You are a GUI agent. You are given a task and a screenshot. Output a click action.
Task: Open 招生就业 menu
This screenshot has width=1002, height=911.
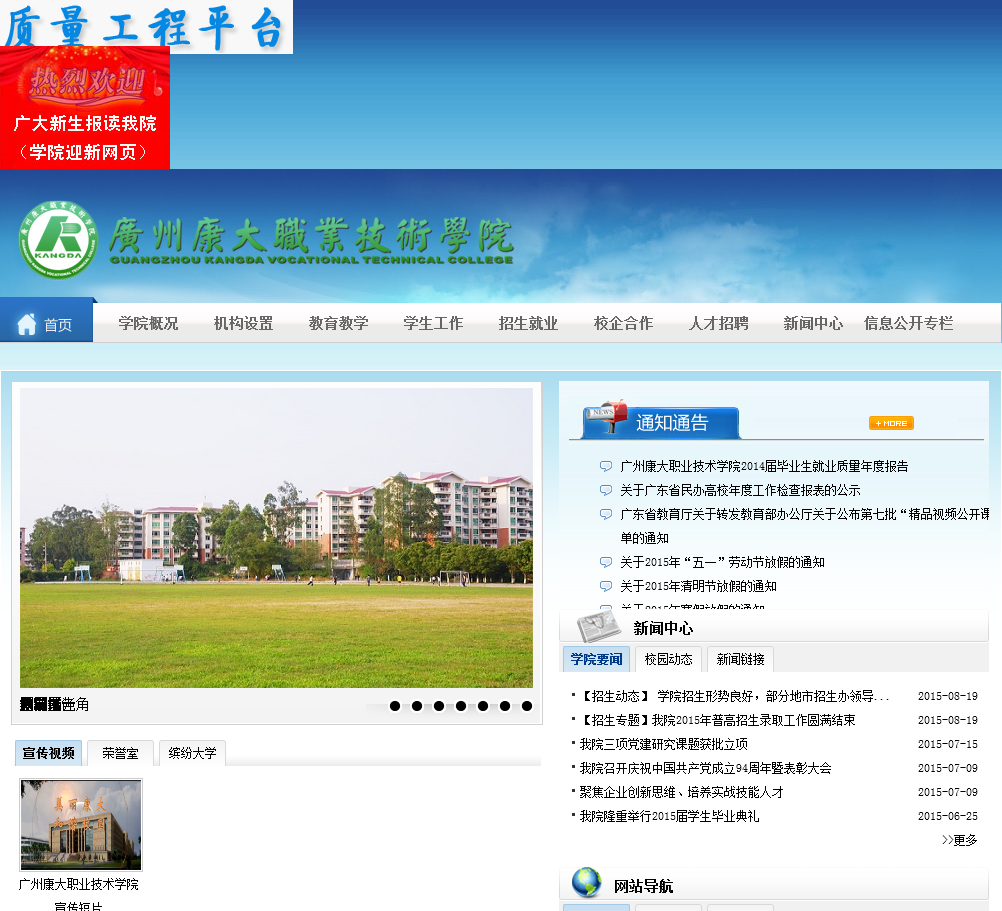(528, 323)
